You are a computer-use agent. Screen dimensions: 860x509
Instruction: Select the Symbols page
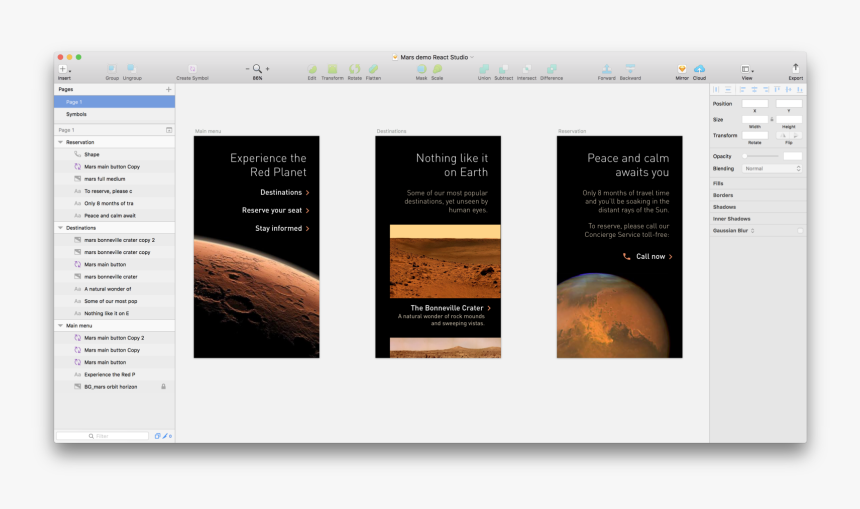115,114
